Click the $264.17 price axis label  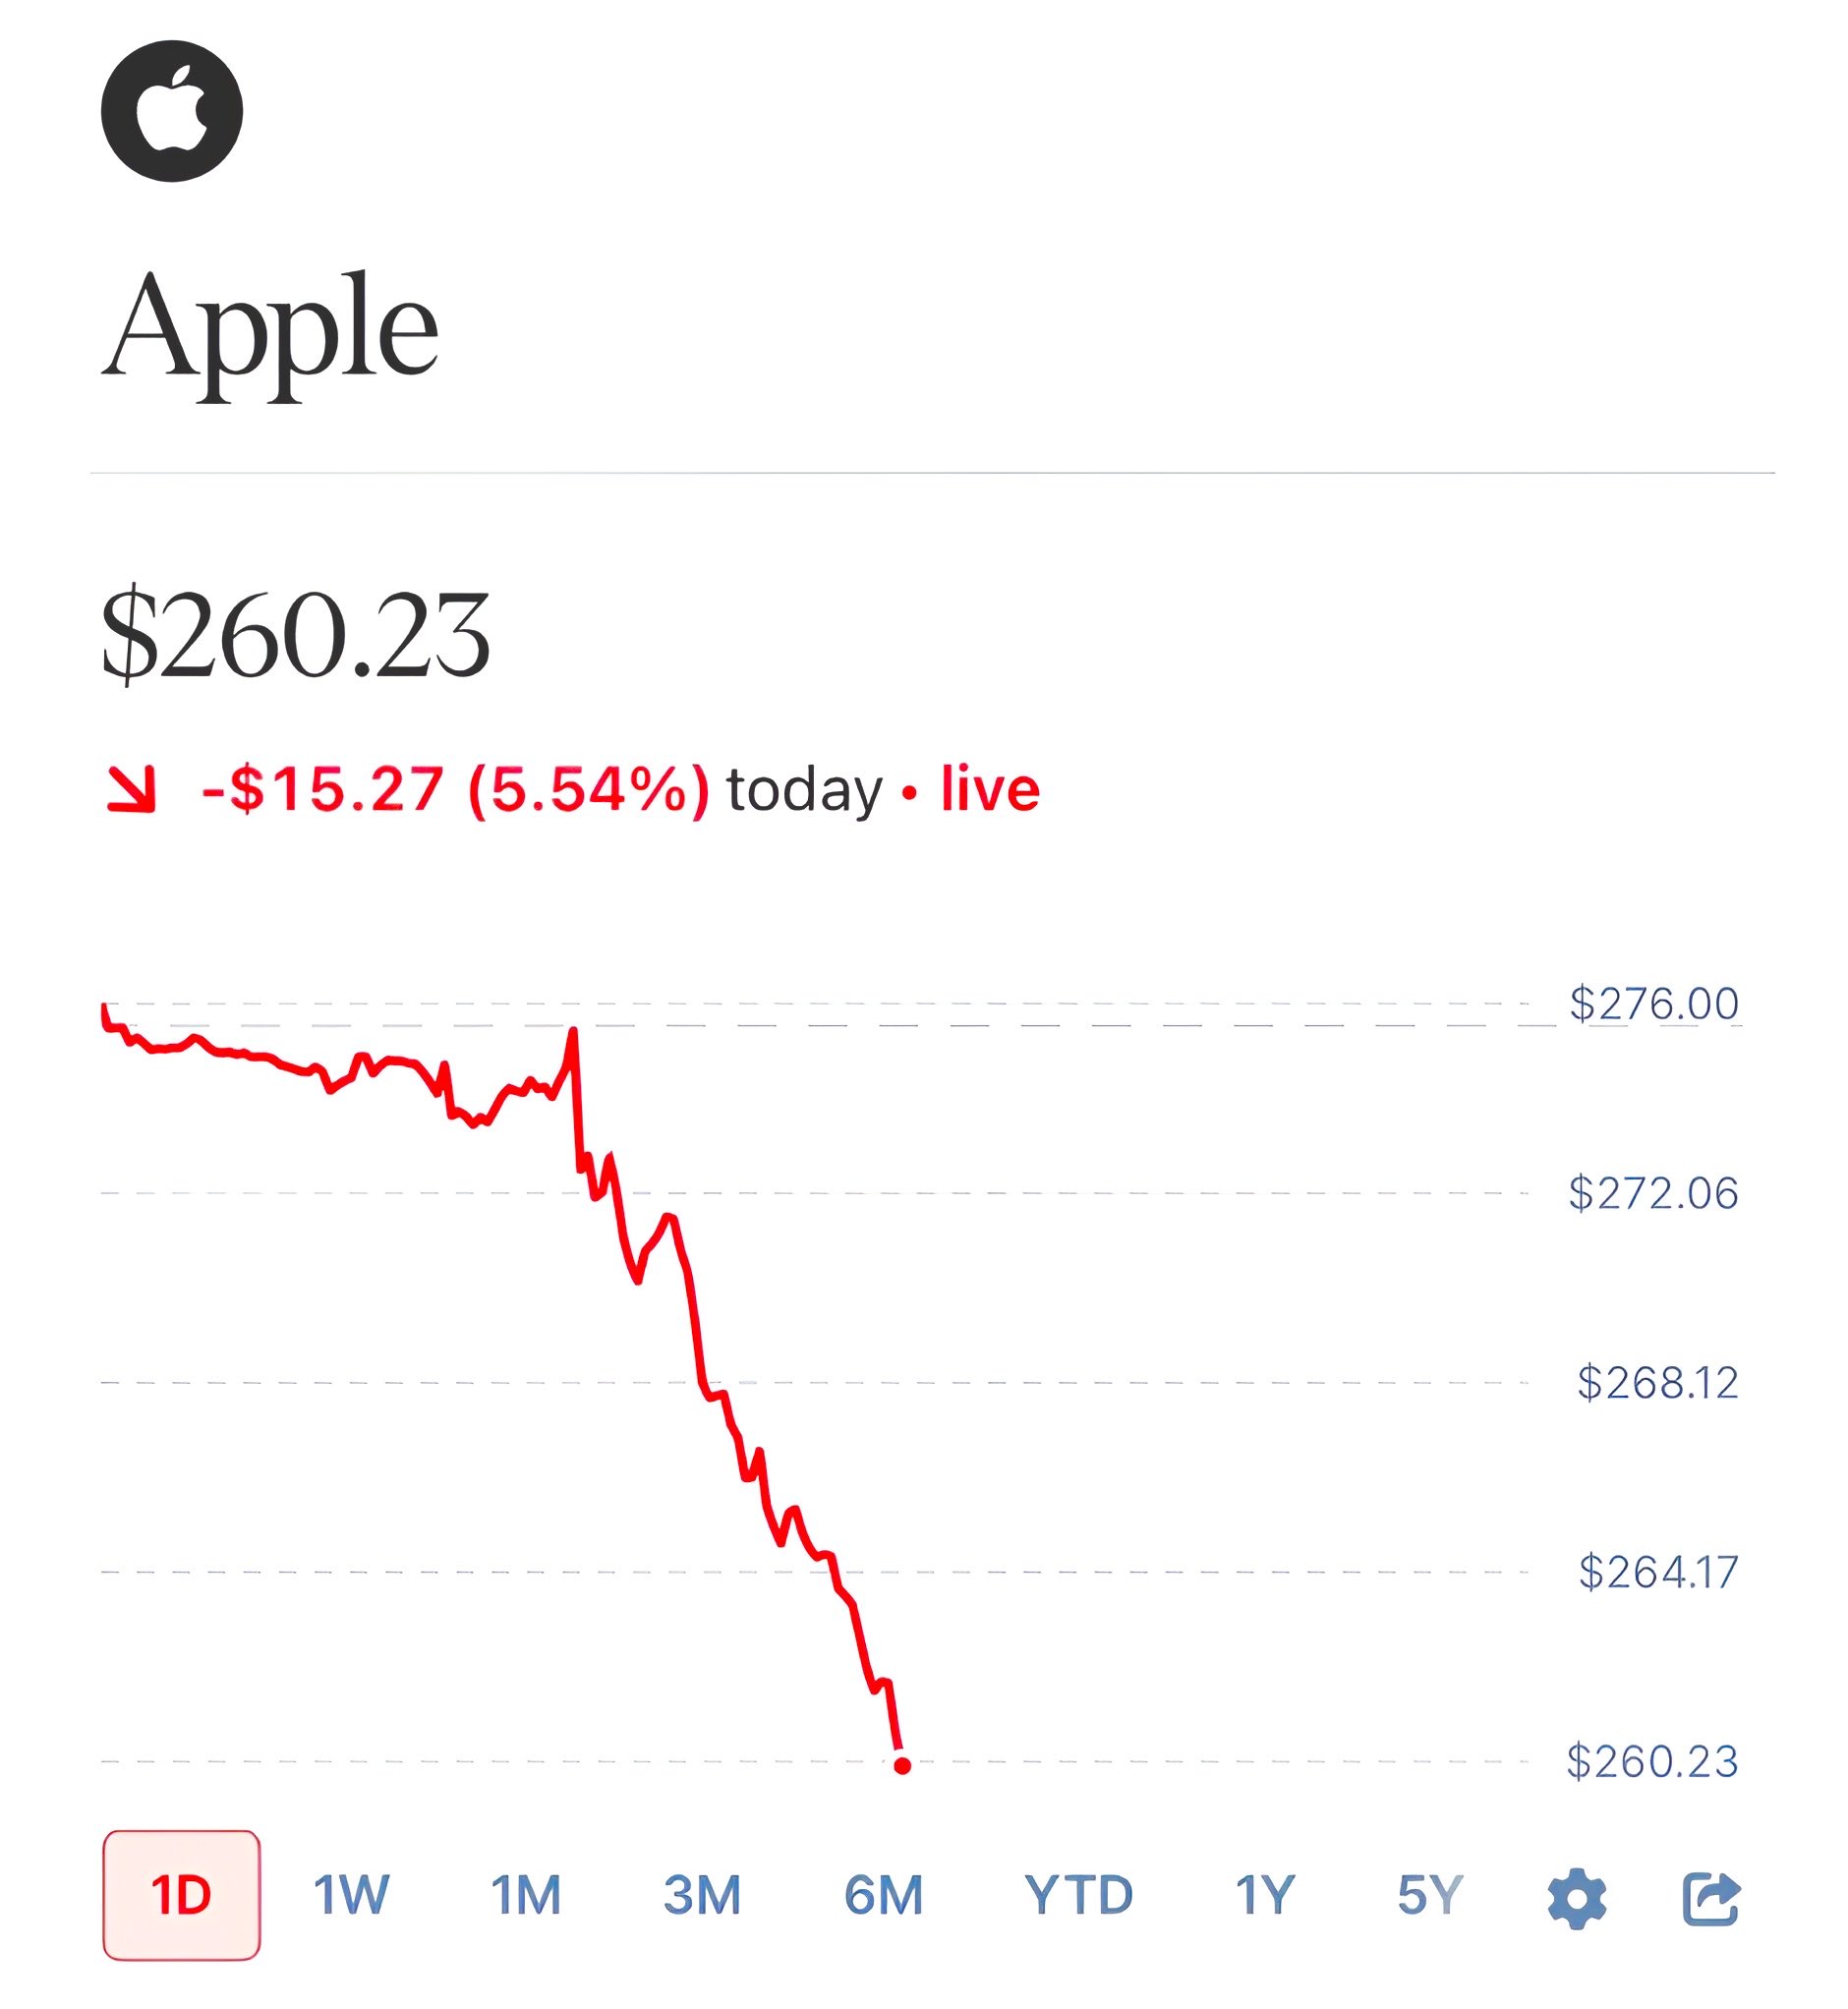[1658, 1572]
